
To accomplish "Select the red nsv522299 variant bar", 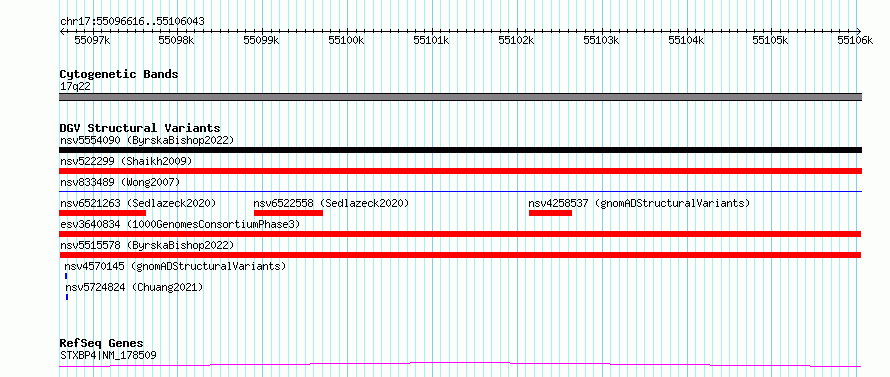I will [460, 171].
